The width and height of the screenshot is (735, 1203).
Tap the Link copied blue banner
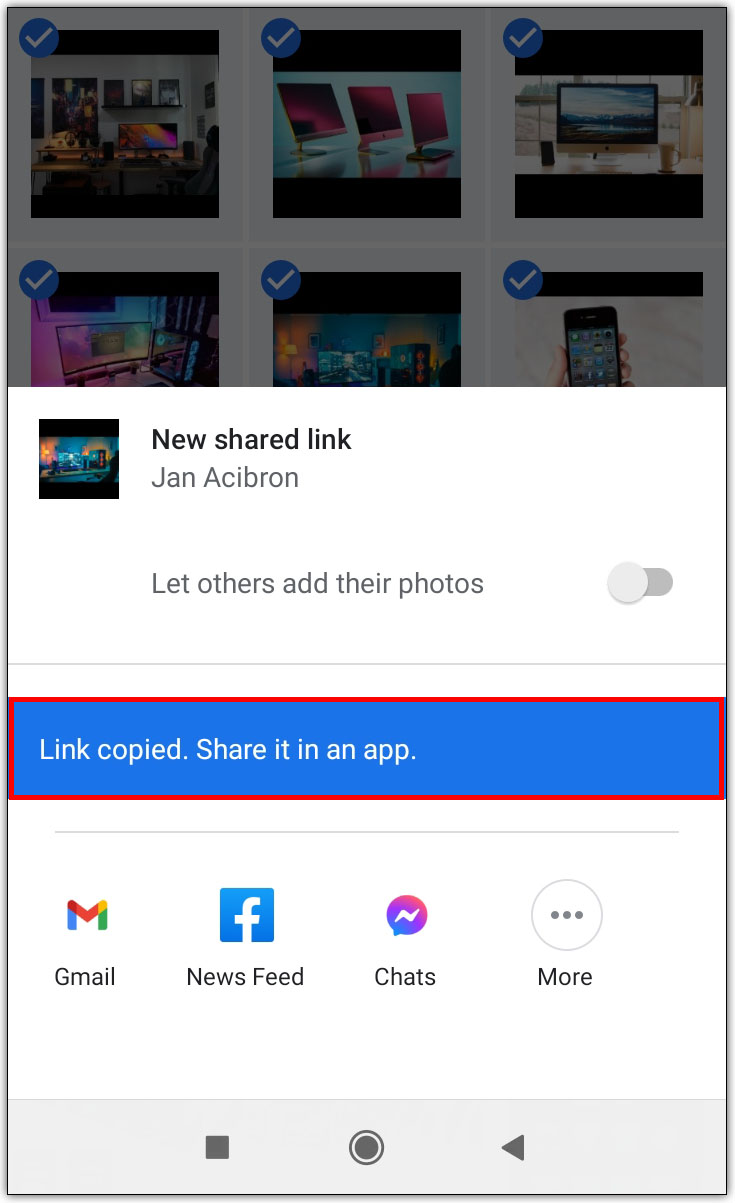point(366,749)
